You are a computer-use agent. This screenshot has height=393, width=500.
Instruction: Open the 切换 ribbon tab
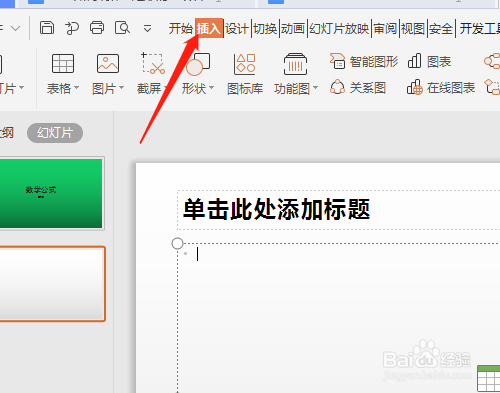point(265,29)
